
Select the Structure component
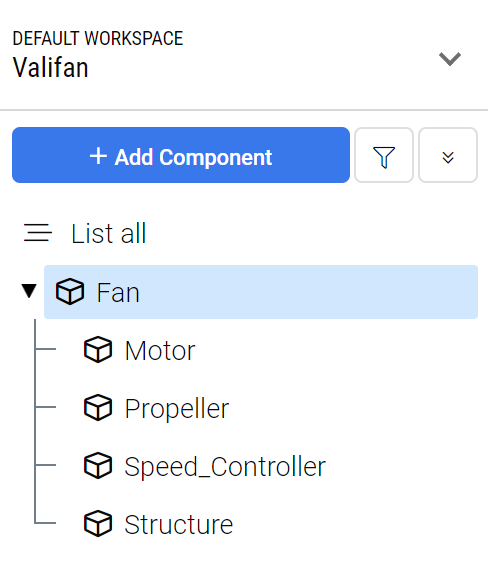[x=178, y=524]
